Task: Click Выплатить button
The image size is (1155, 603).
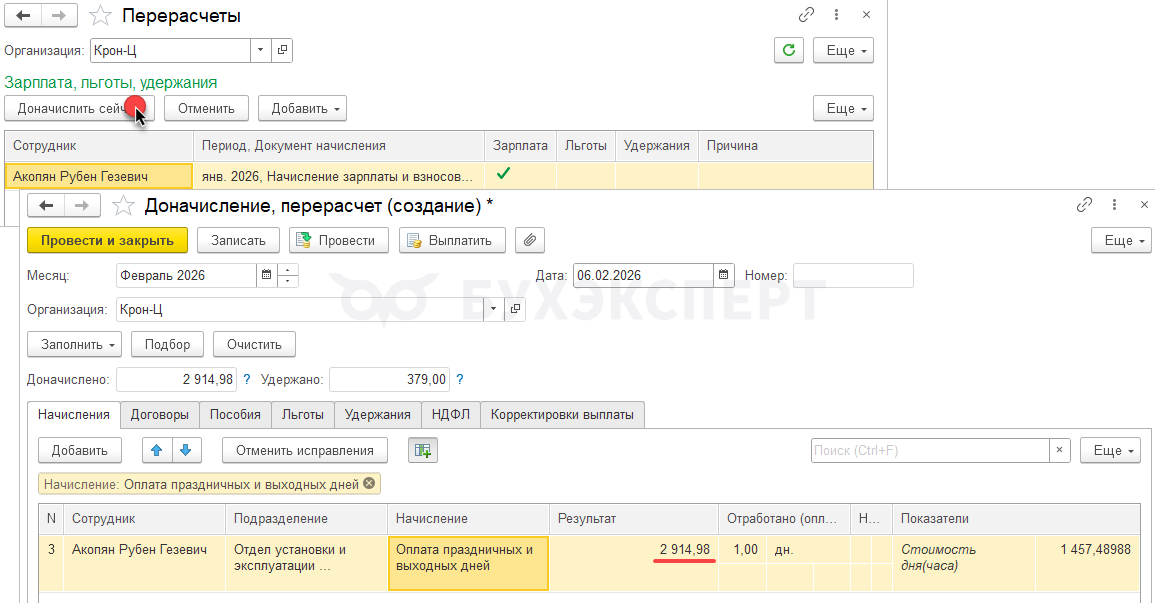Action: click(x=452, y=240)
